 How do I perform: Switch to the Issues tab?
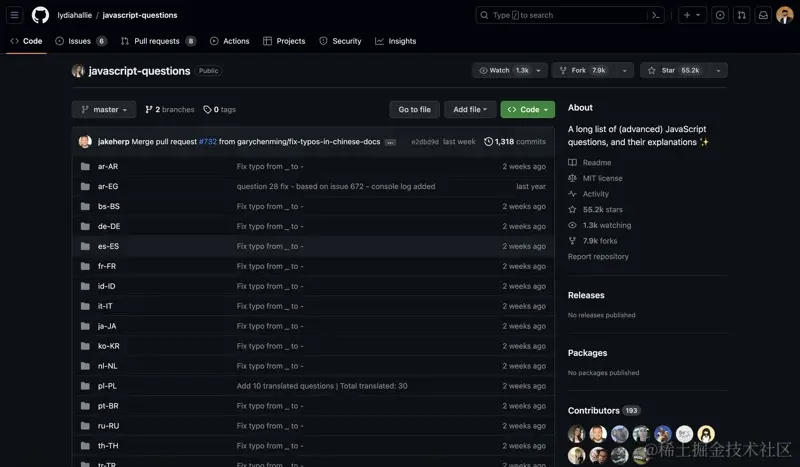[x=81, y=41]
